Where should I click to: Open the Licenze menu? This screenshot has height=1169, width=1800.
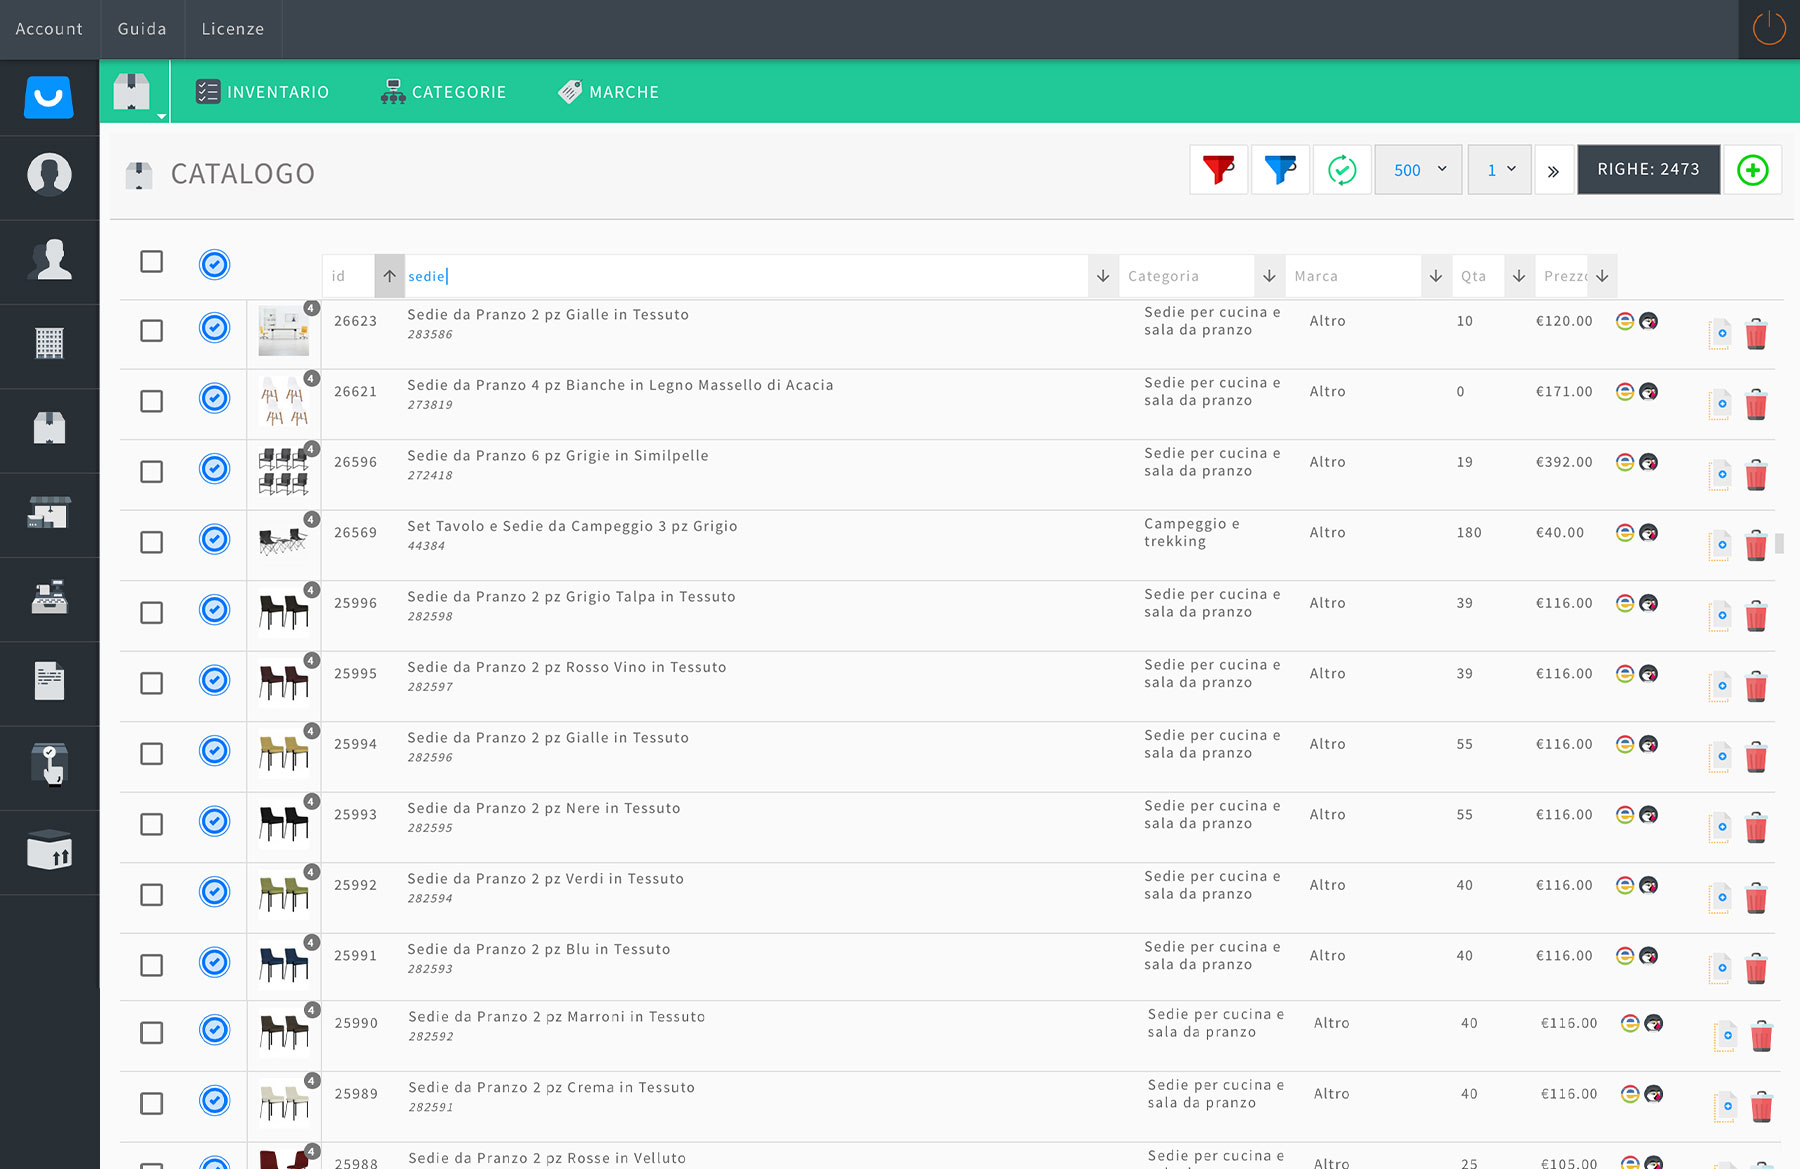(x=233, y=29)
